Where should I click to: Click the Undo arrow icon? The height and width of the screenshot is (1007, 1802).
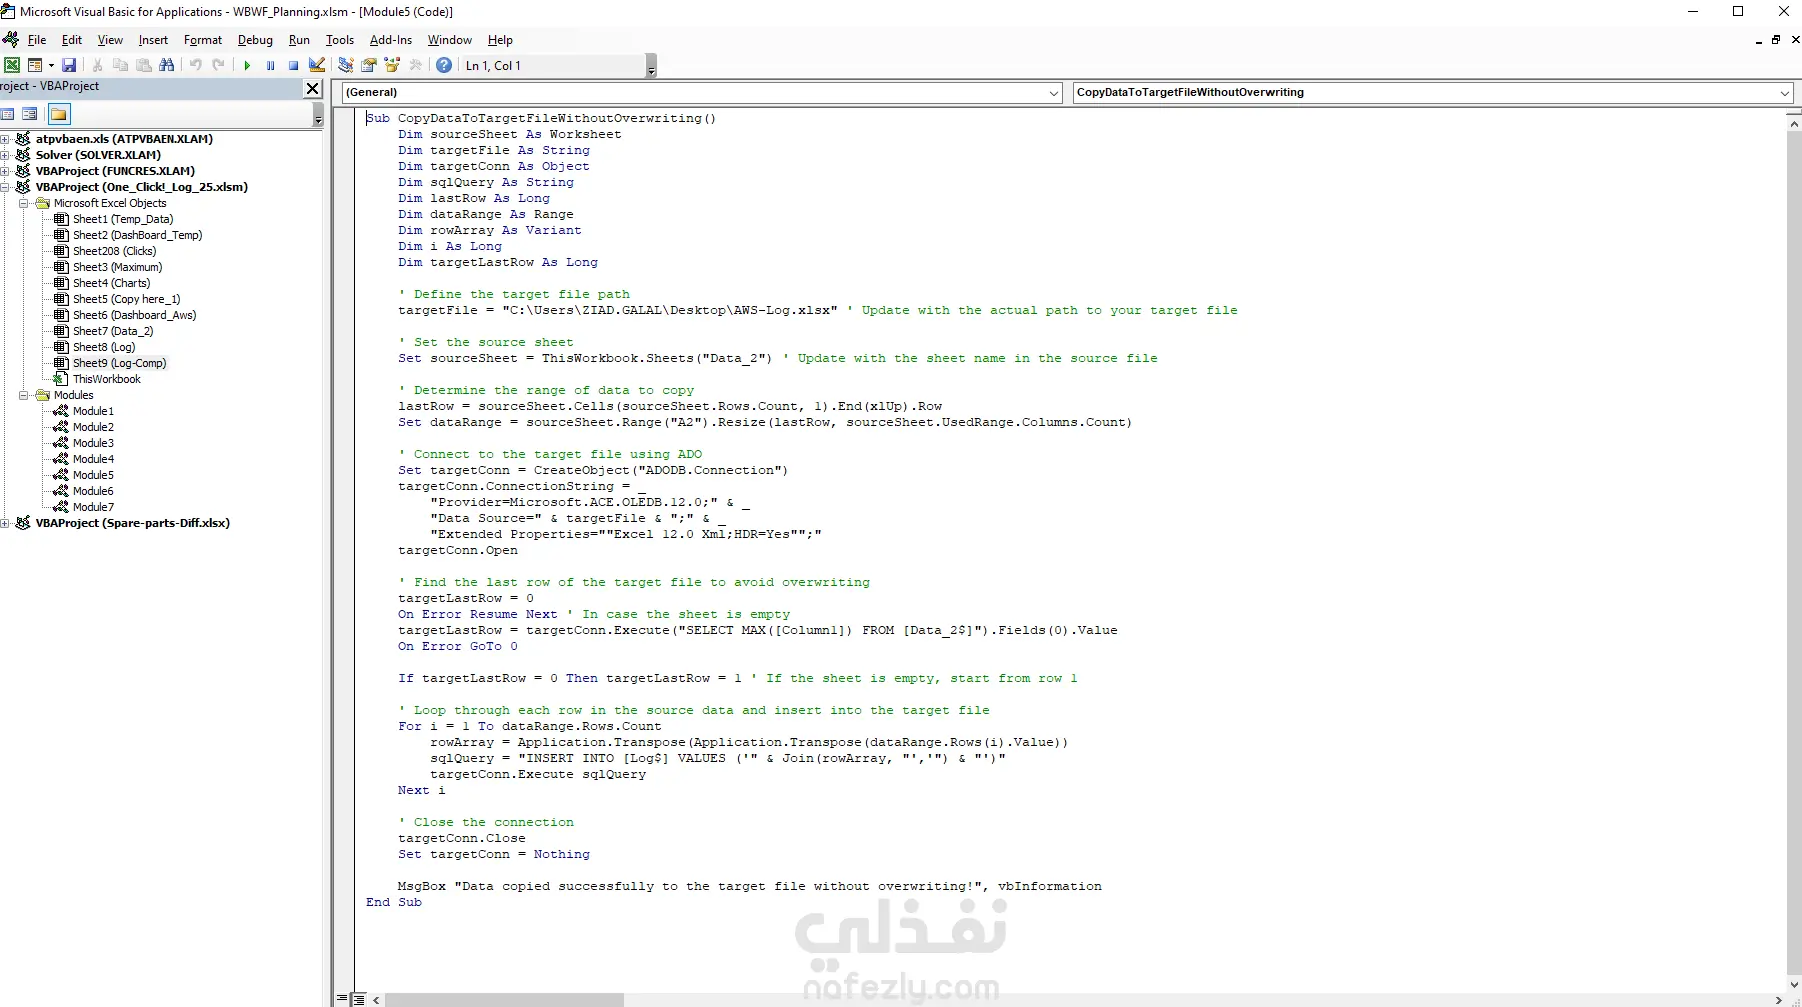coord(195,65)
